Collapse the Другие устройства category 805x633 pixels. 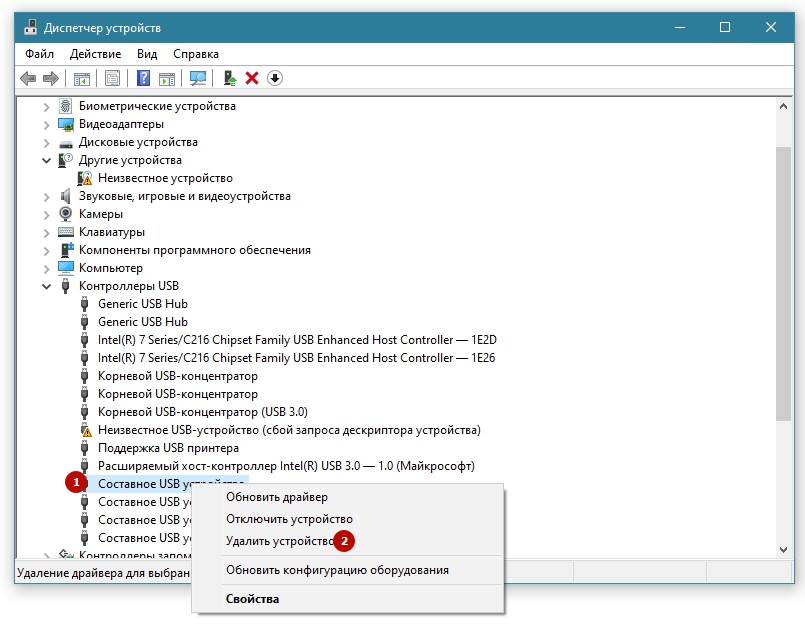pyautogui.click(x=47, y=160)
